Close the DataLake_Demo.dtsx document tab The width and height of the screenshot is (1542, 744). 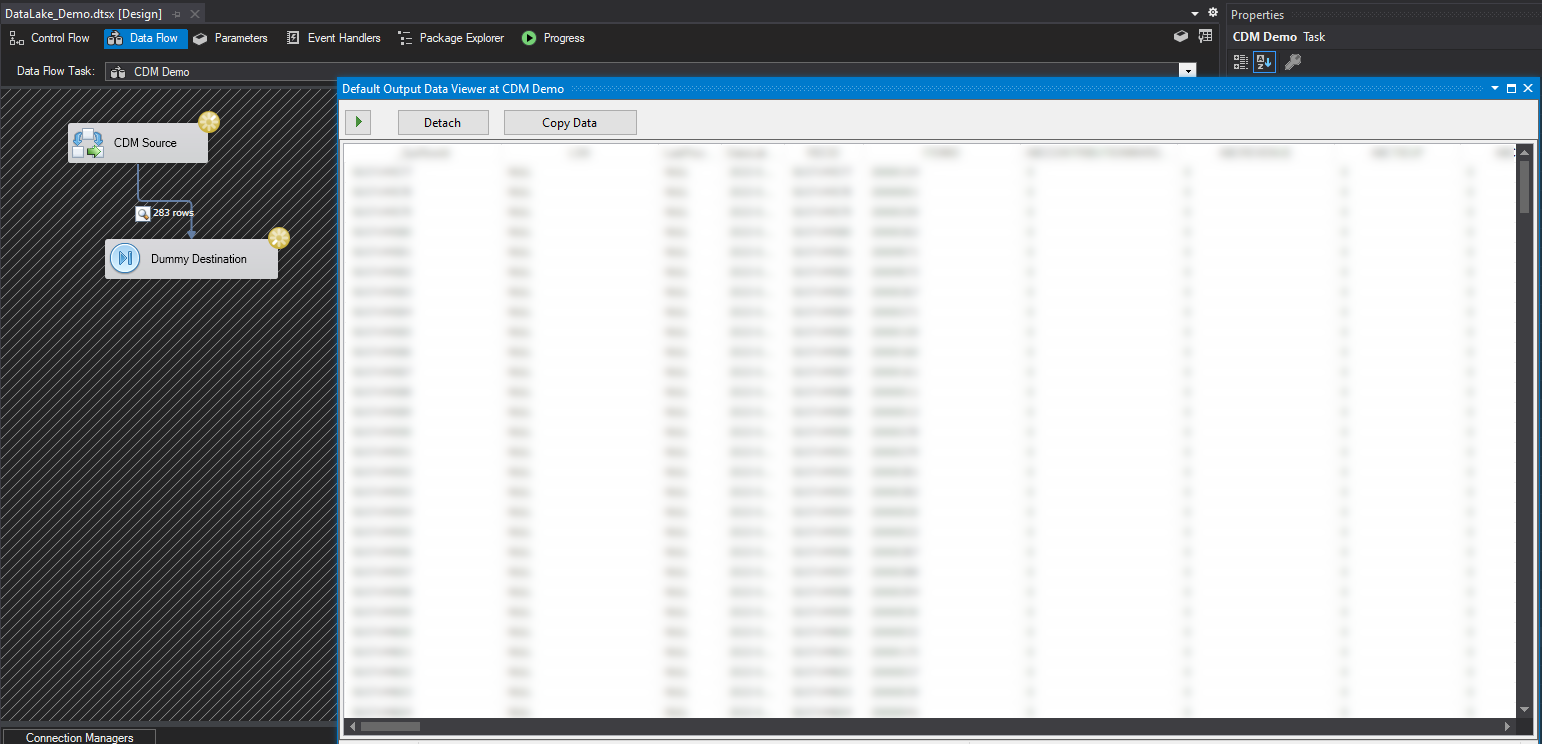194,14
